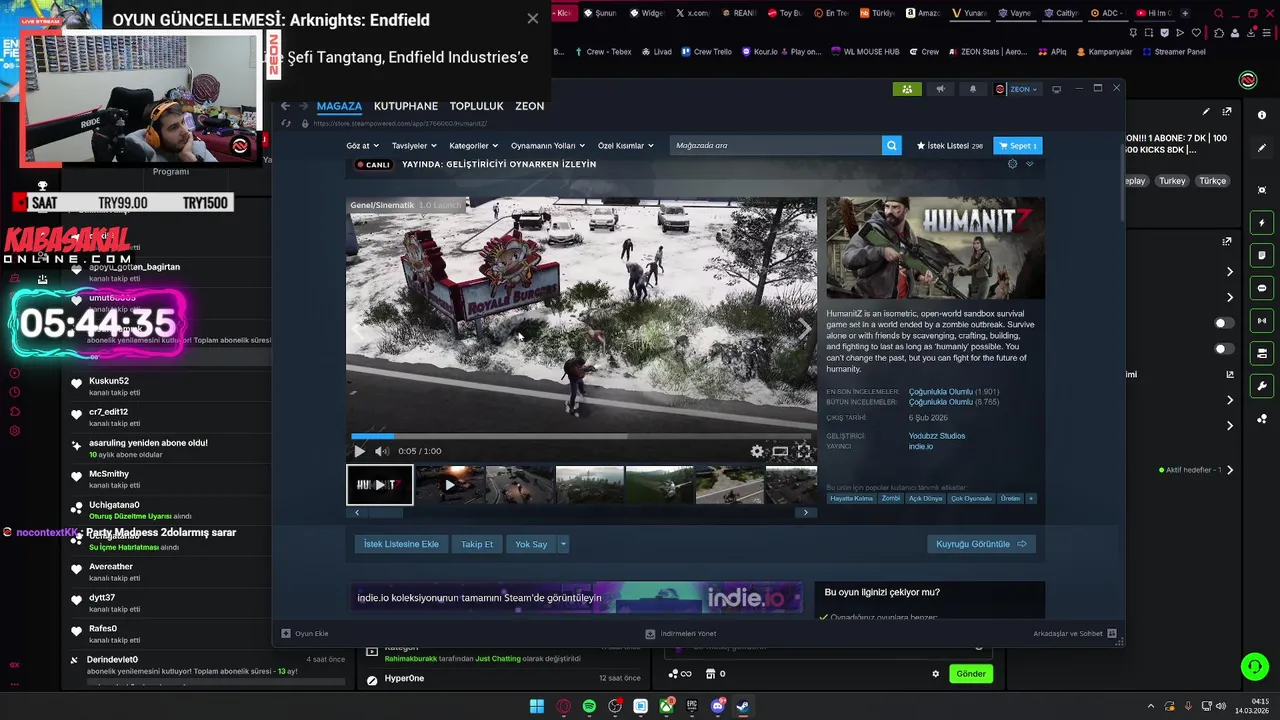Expand more tags plus button
Image resolution: width=1280 pixels, height=720 pixels.
point(1030,498)
